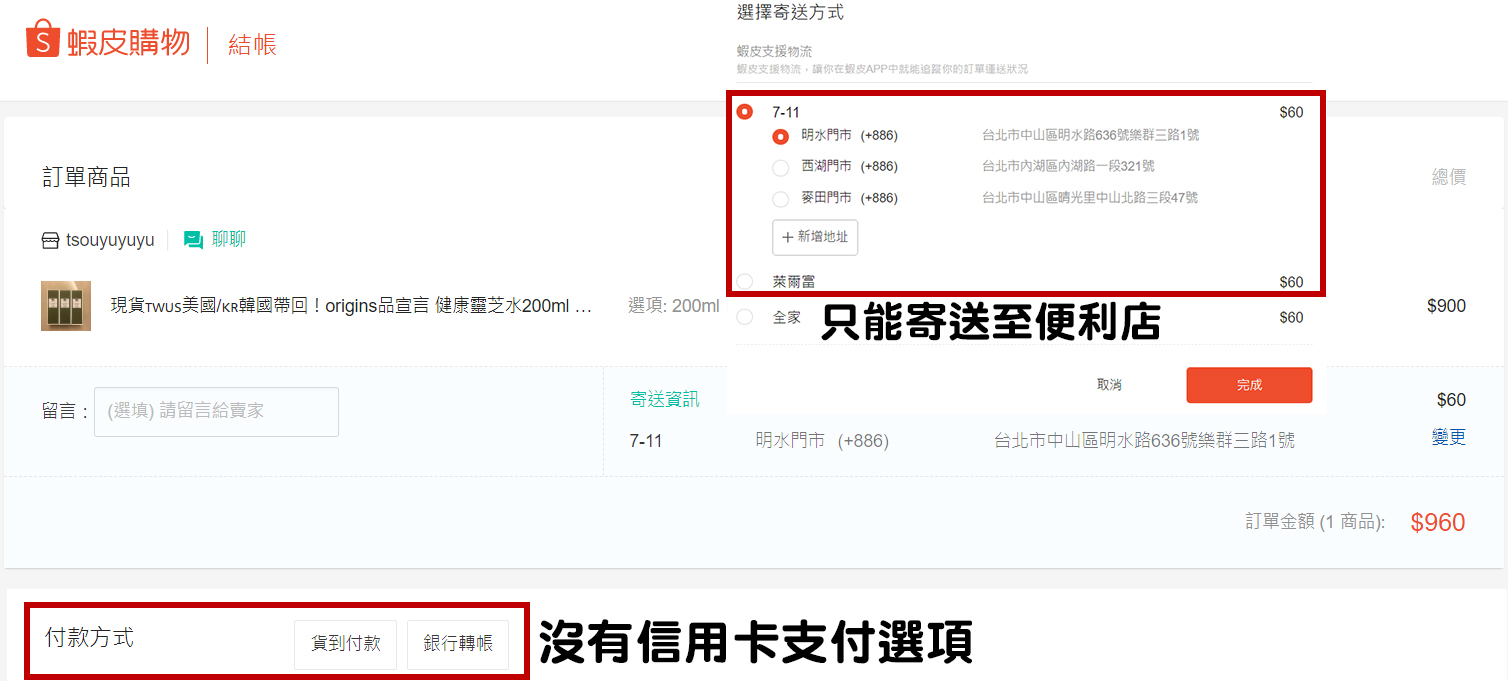Select the 萊爾富 shipping radio button

(x=745, y=282)
